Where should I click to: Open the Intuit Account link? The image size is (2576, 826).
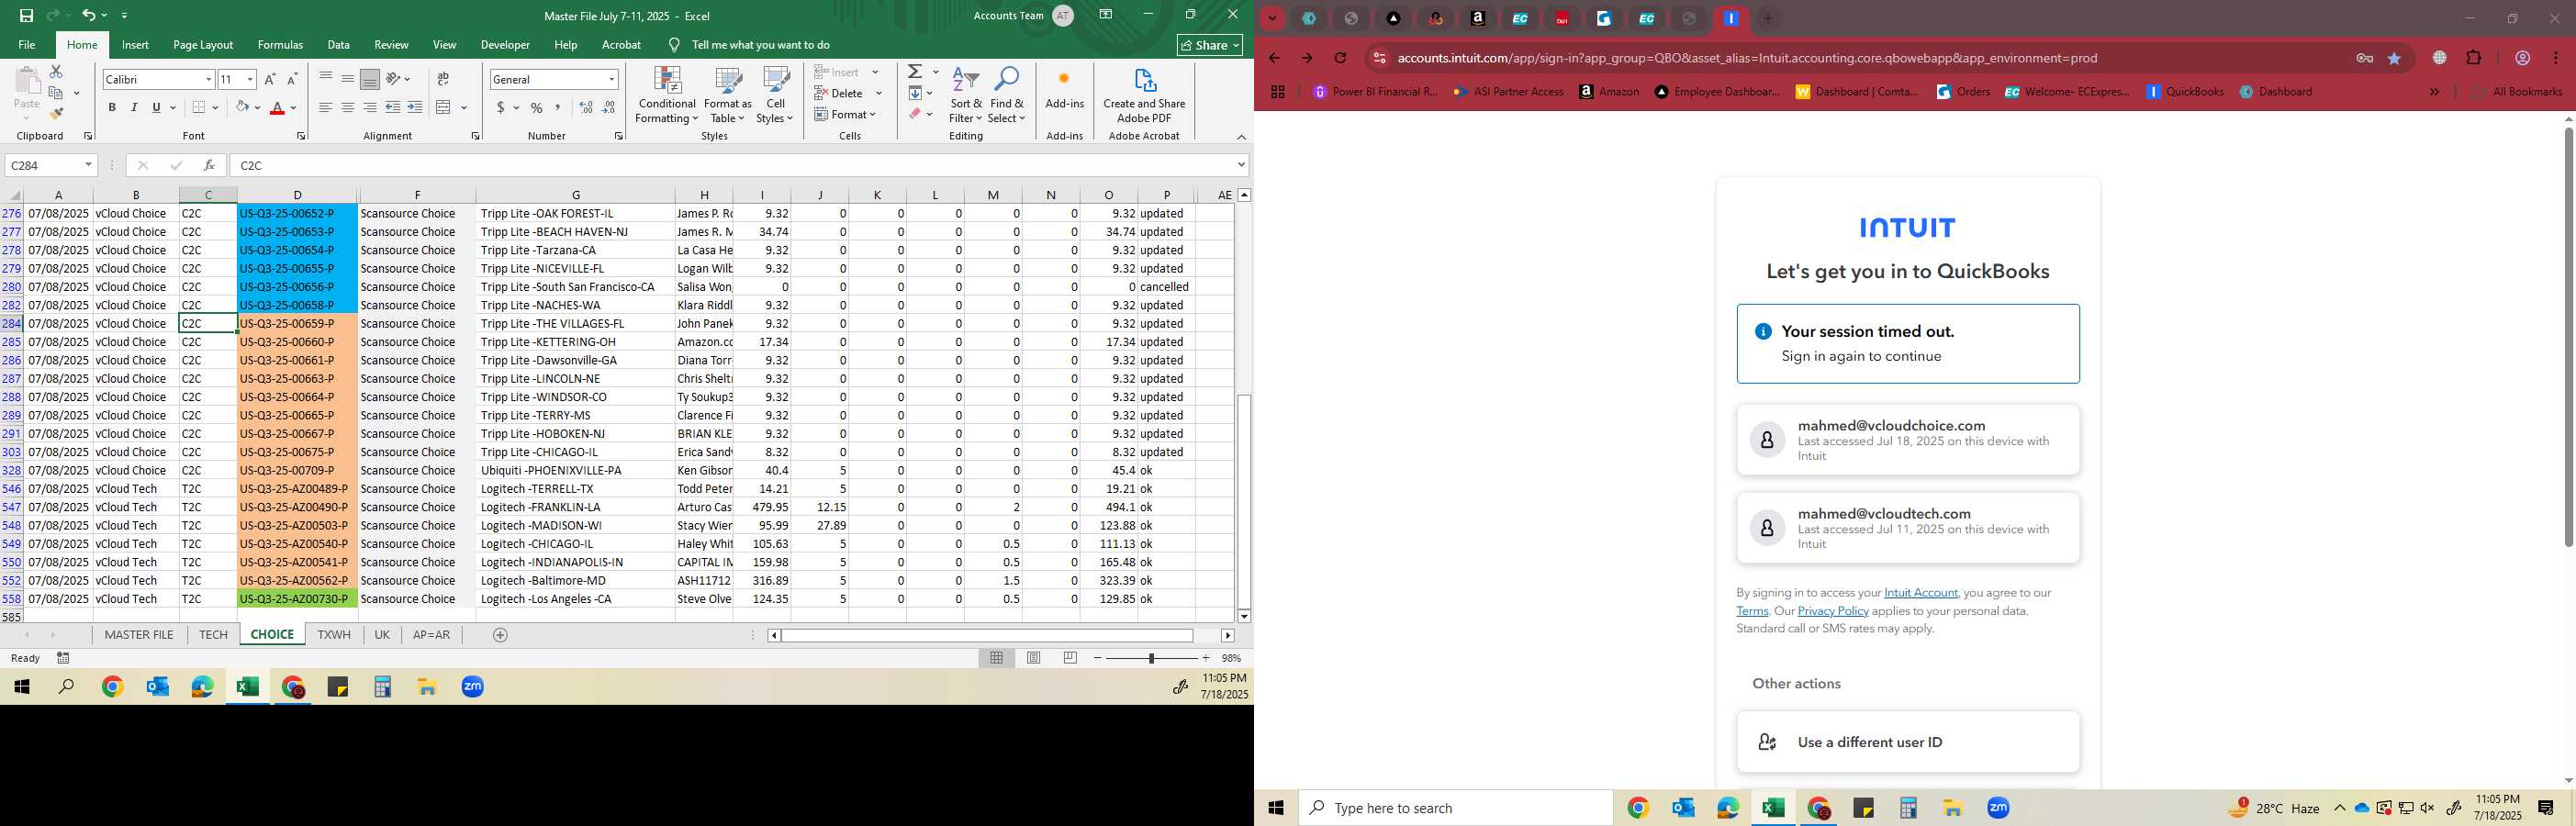point(1920,593)
